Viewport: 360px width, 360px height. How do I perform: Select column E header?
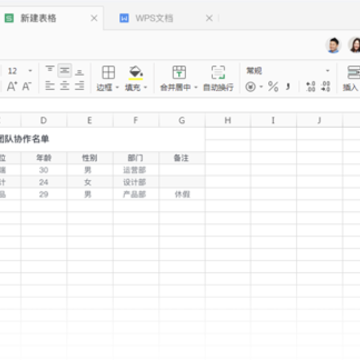click(x=90, y=120)
